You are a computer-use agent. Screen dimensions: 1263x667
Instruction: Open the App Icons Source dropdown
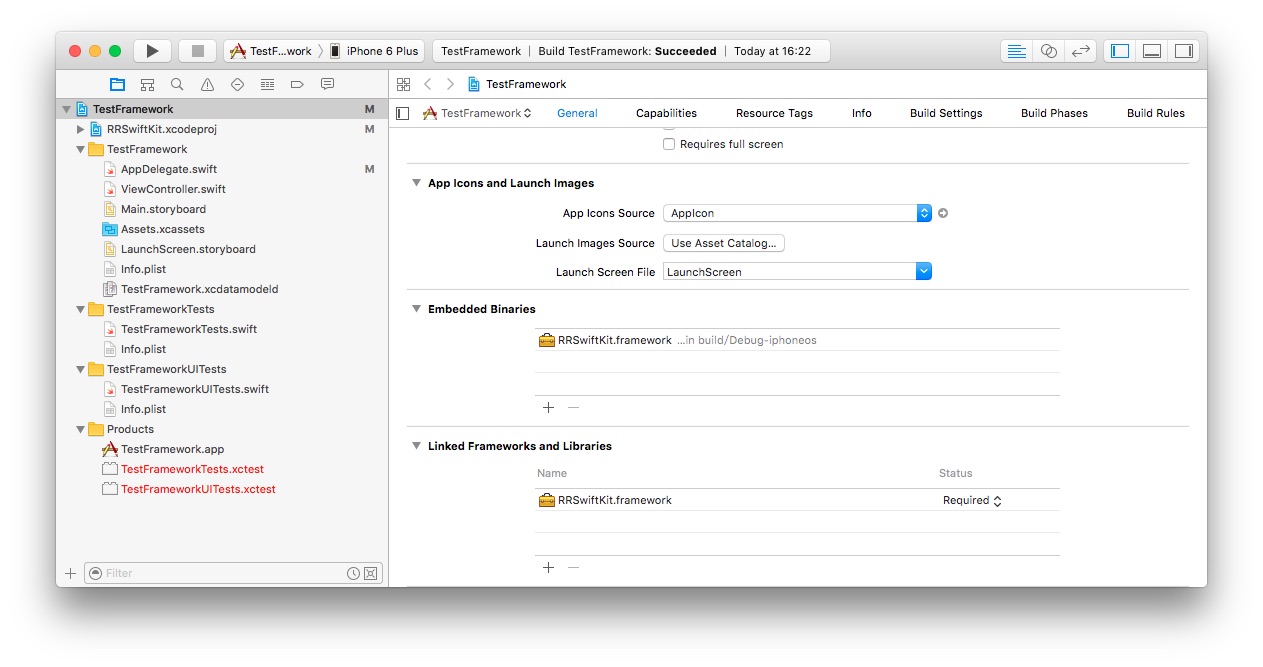(x=797, y=213)
